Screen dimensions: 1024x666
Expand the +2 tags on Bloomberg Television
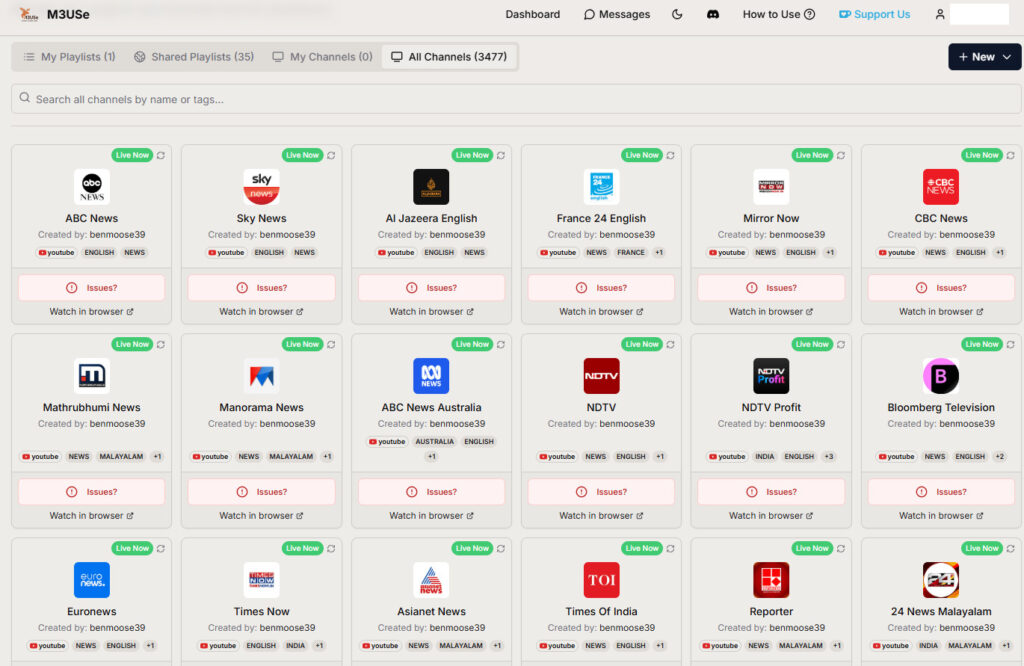coord(1000,456)
